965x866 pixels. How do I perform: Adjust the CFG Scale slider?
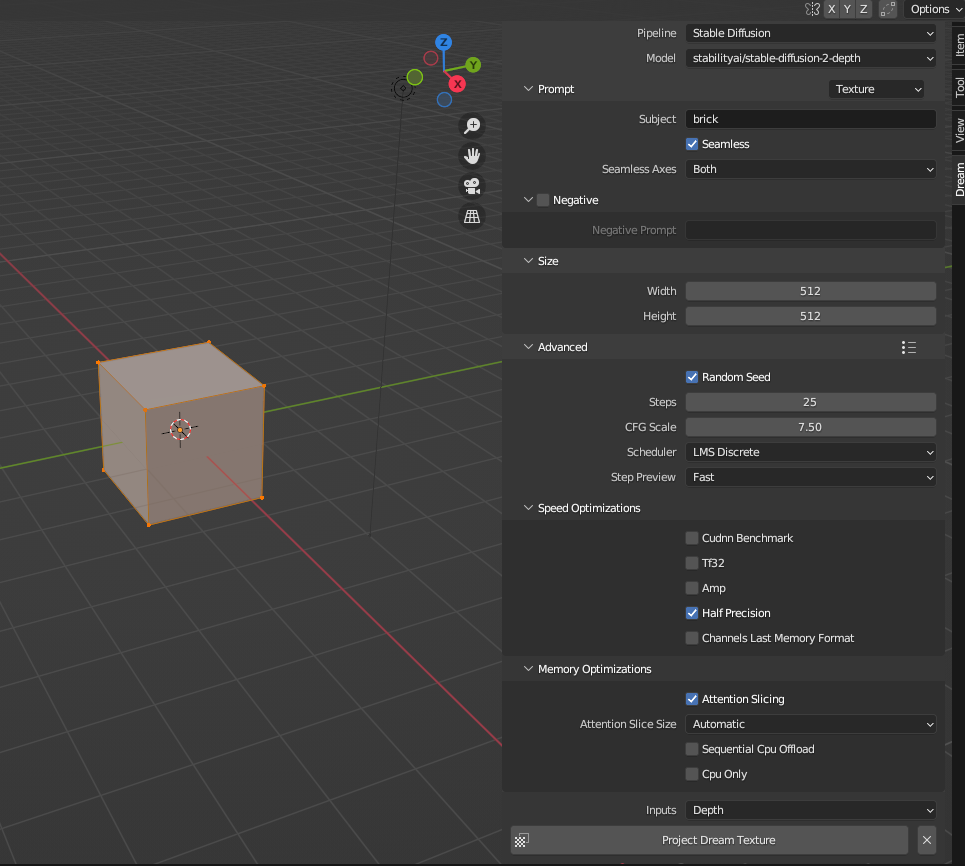click(x=810, y=427)
